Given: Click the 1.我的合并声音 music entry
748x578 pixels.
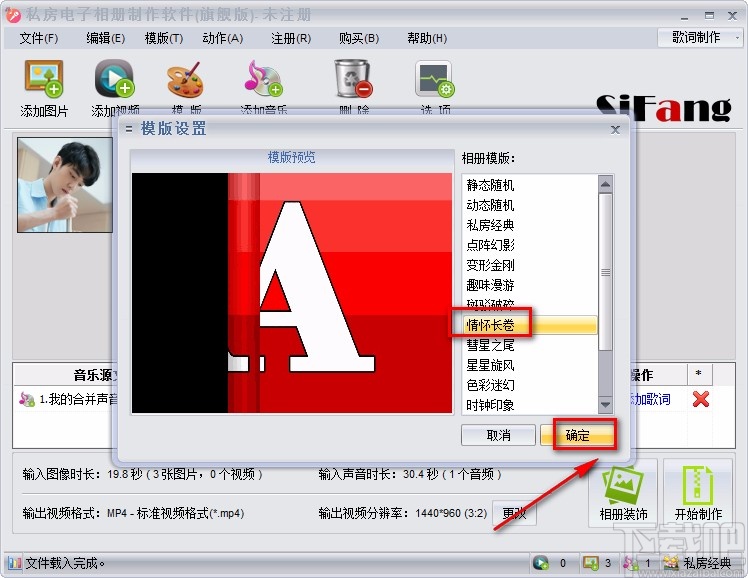Looking at the screenshot, I should tap(78, 399).
